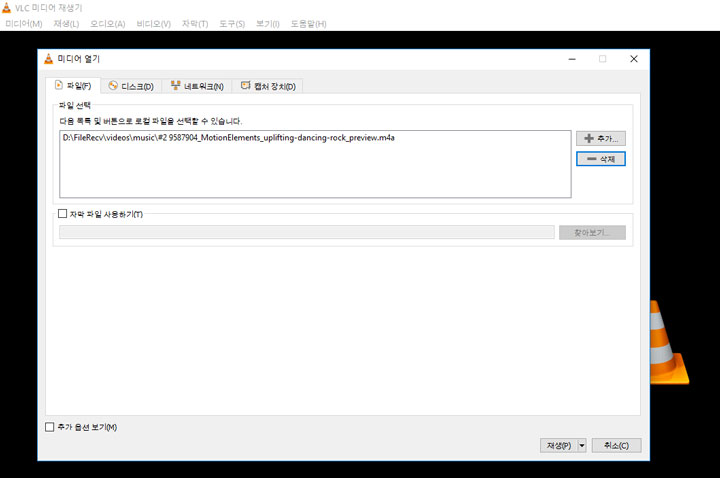The height and width of the screenshot is (478, 720).
Task: Click the 취소(C) cancel button
Action: click(616, 445)
